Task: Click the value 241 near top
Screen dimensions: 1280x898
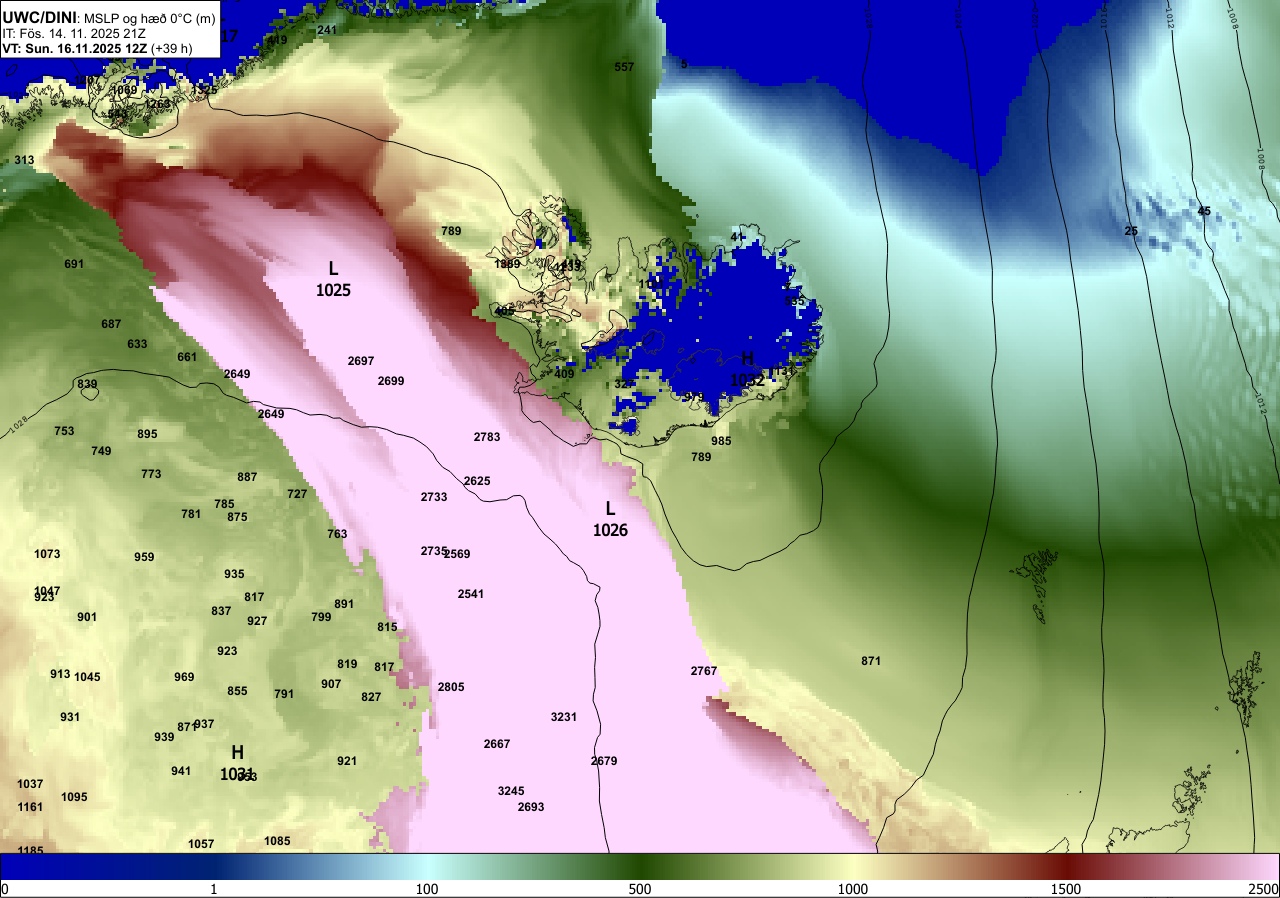Action: pyautogui.click(x=327, y=30)
